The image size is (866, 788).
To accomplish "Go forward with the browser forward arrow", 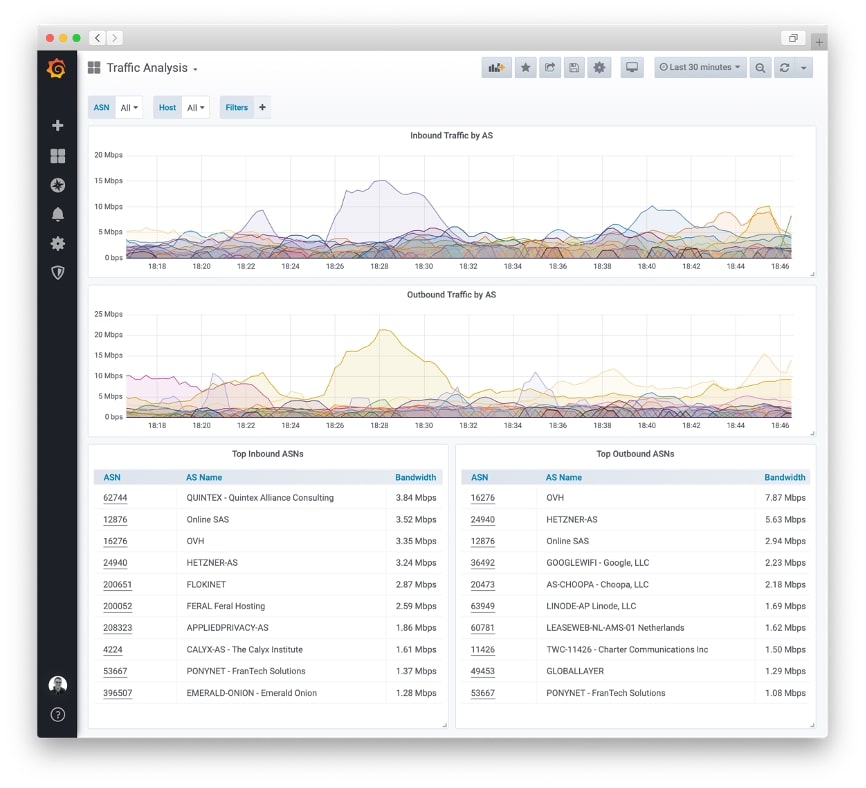I will pos(114,38).
